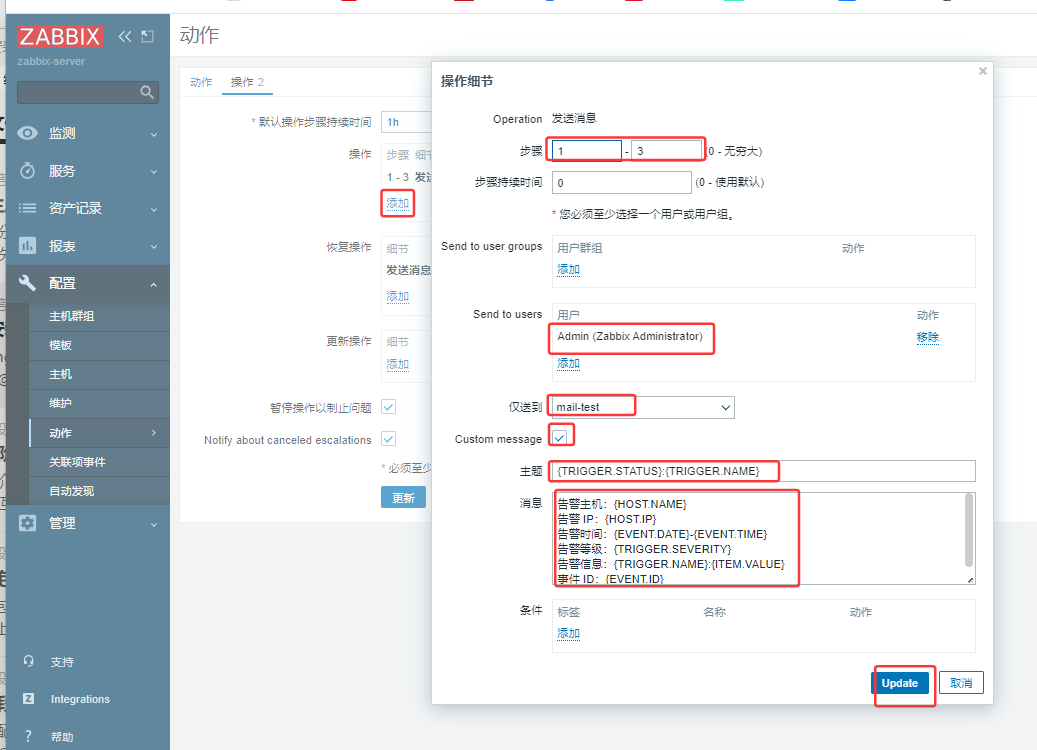Click the Update button
1037x750 pixels.
(899, 683)
